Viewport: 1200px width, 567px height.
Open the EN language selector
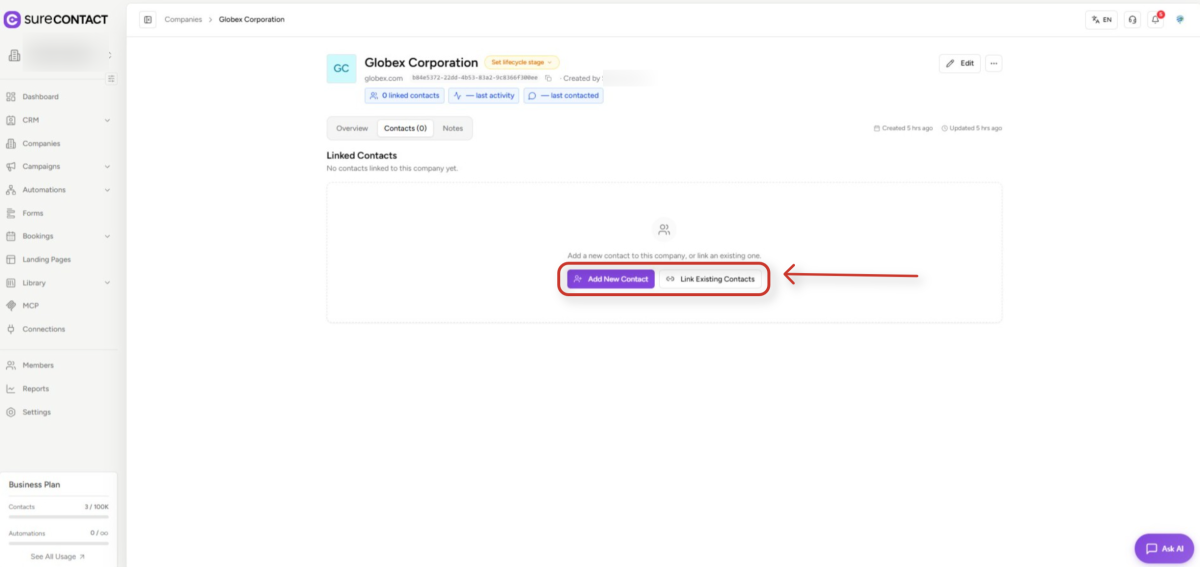click(1101, 19)
